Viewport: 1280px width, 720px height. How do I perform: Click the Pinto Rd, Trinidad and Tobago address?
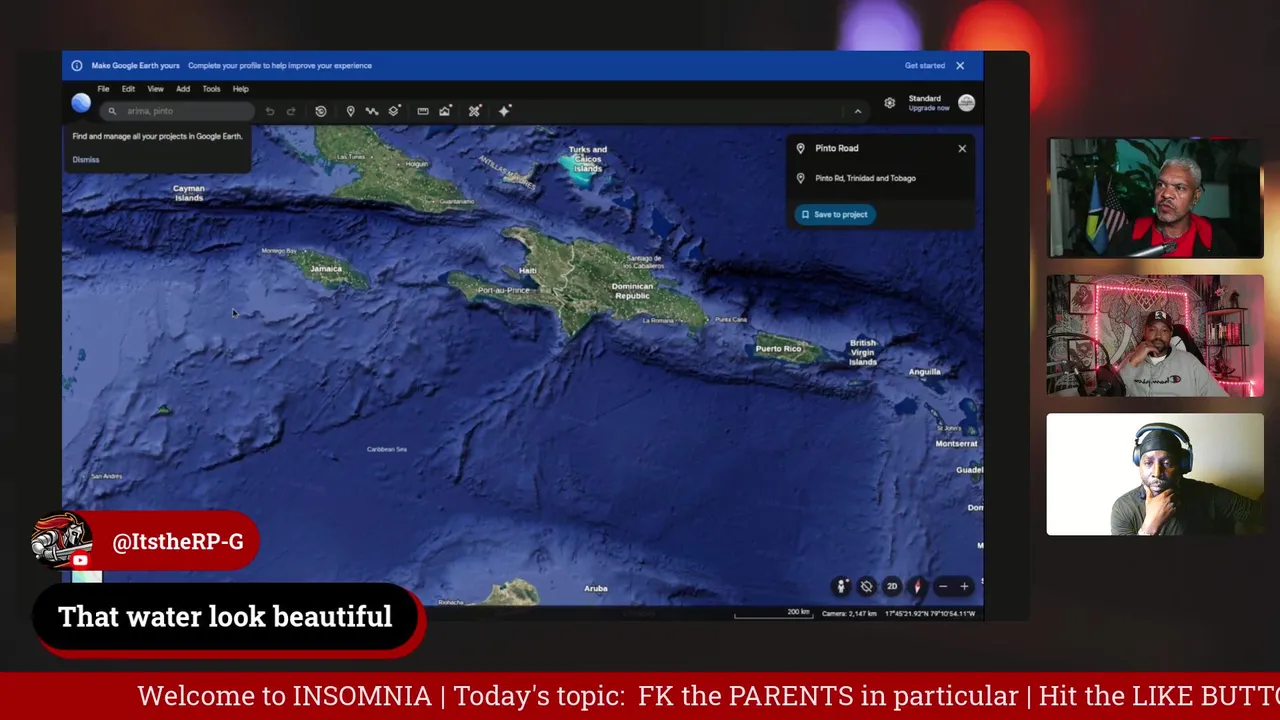click(x=865, y=178)
